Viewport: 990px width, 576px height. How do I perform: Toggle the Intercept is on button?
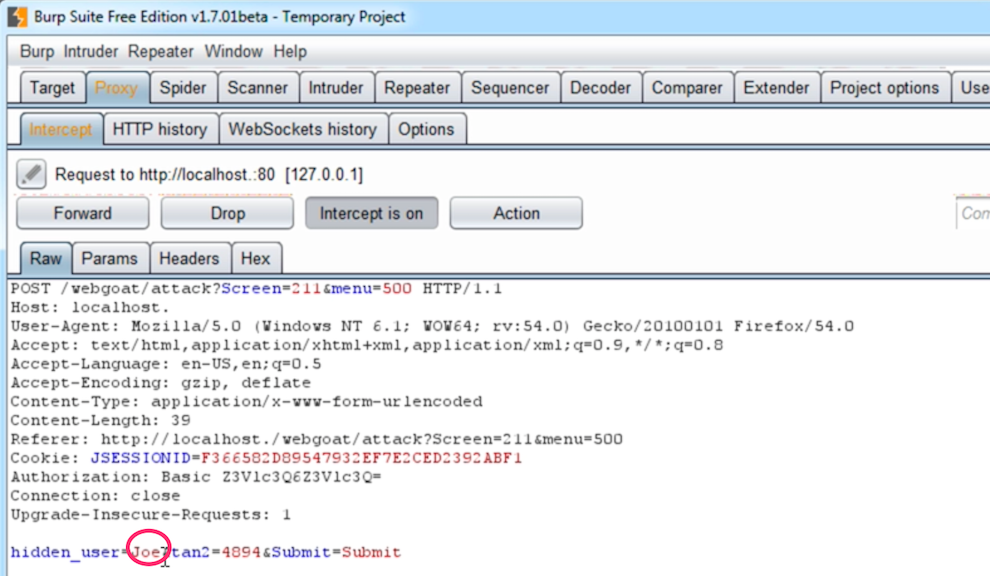coord(371,213)
